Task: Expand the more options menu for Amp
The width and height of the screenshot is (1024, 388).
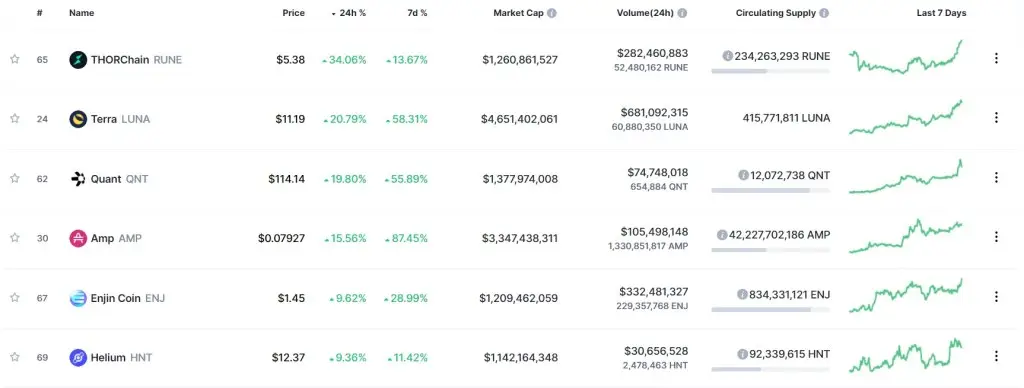Action: point(996,237)
